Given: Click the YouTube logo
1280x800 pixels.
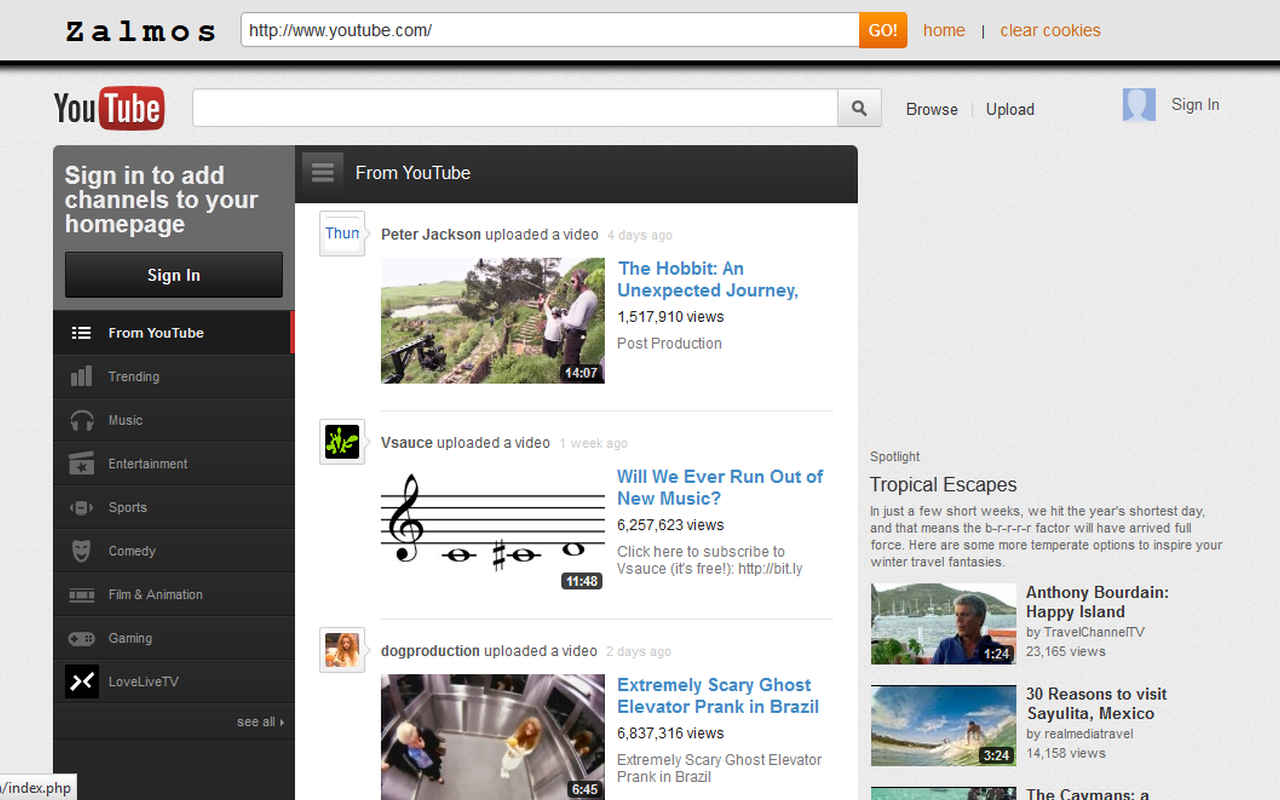Looking at the screenshot, I should pyautogui.click(x=109, y=108).
